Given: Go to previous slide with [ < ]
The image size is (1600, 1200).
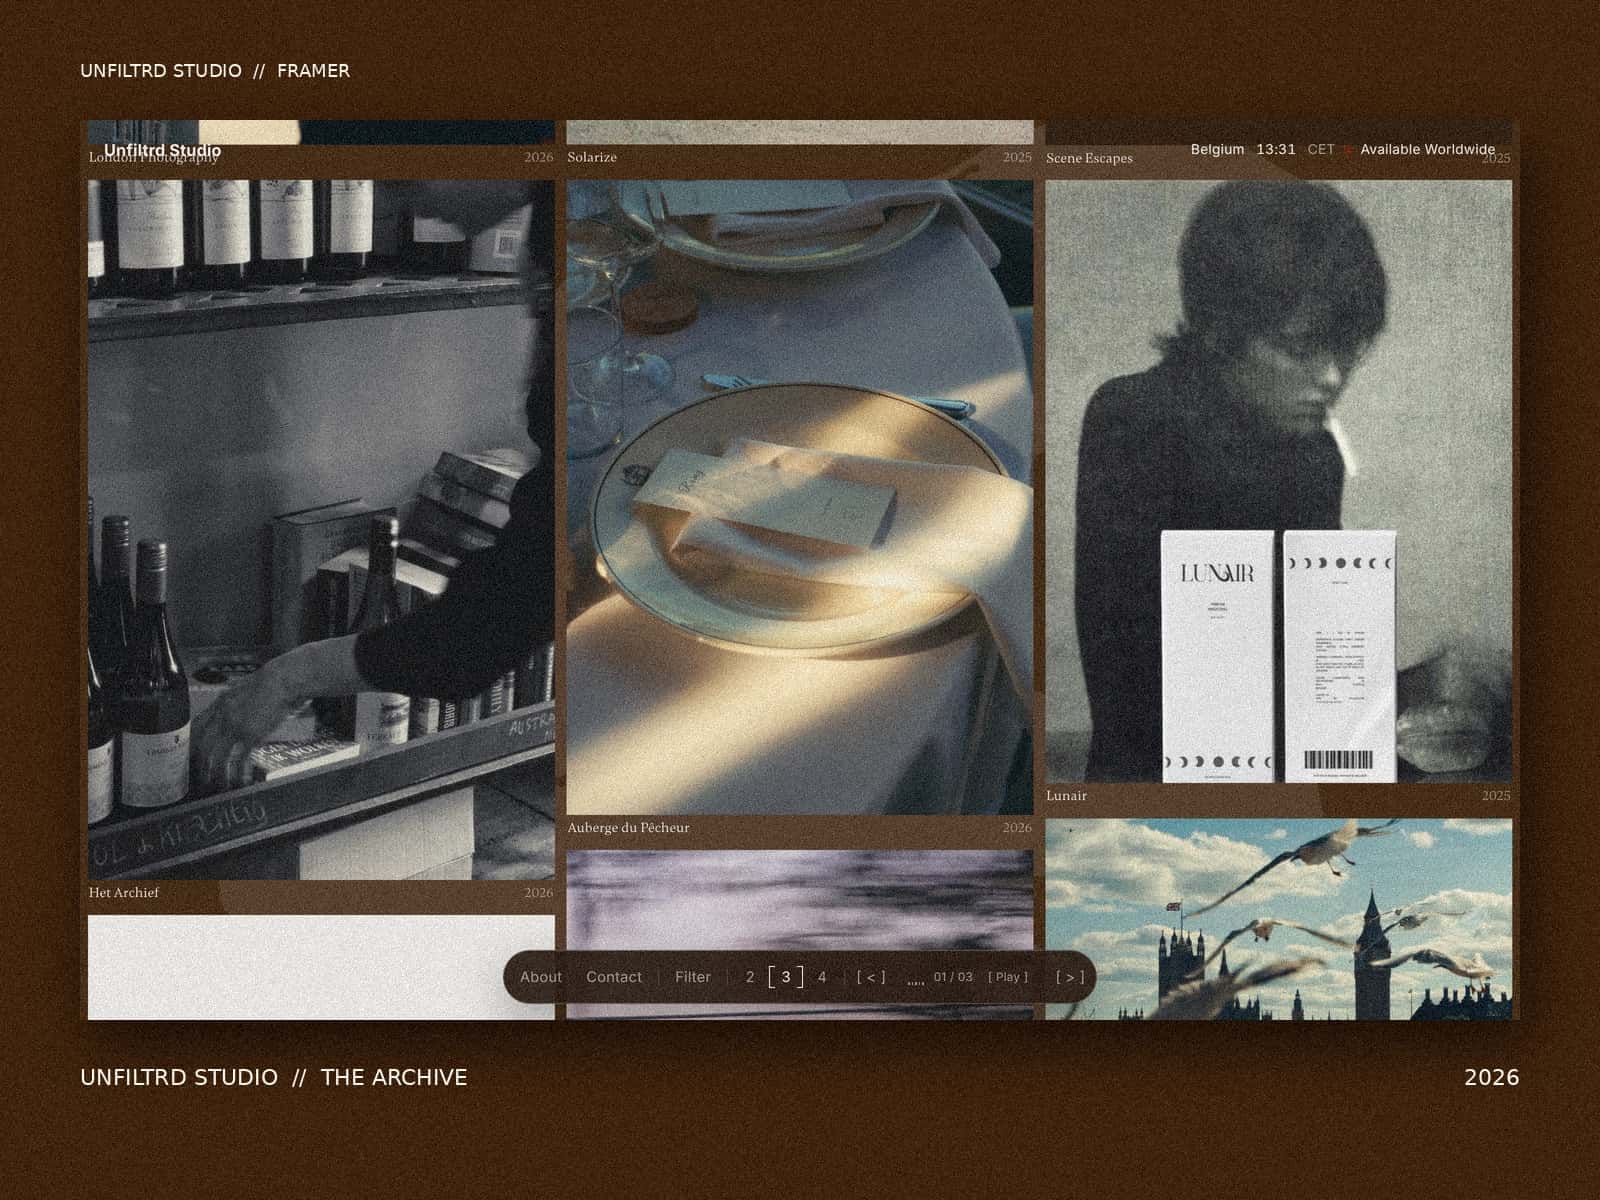Looking at the screenshot, I should 871,977.
